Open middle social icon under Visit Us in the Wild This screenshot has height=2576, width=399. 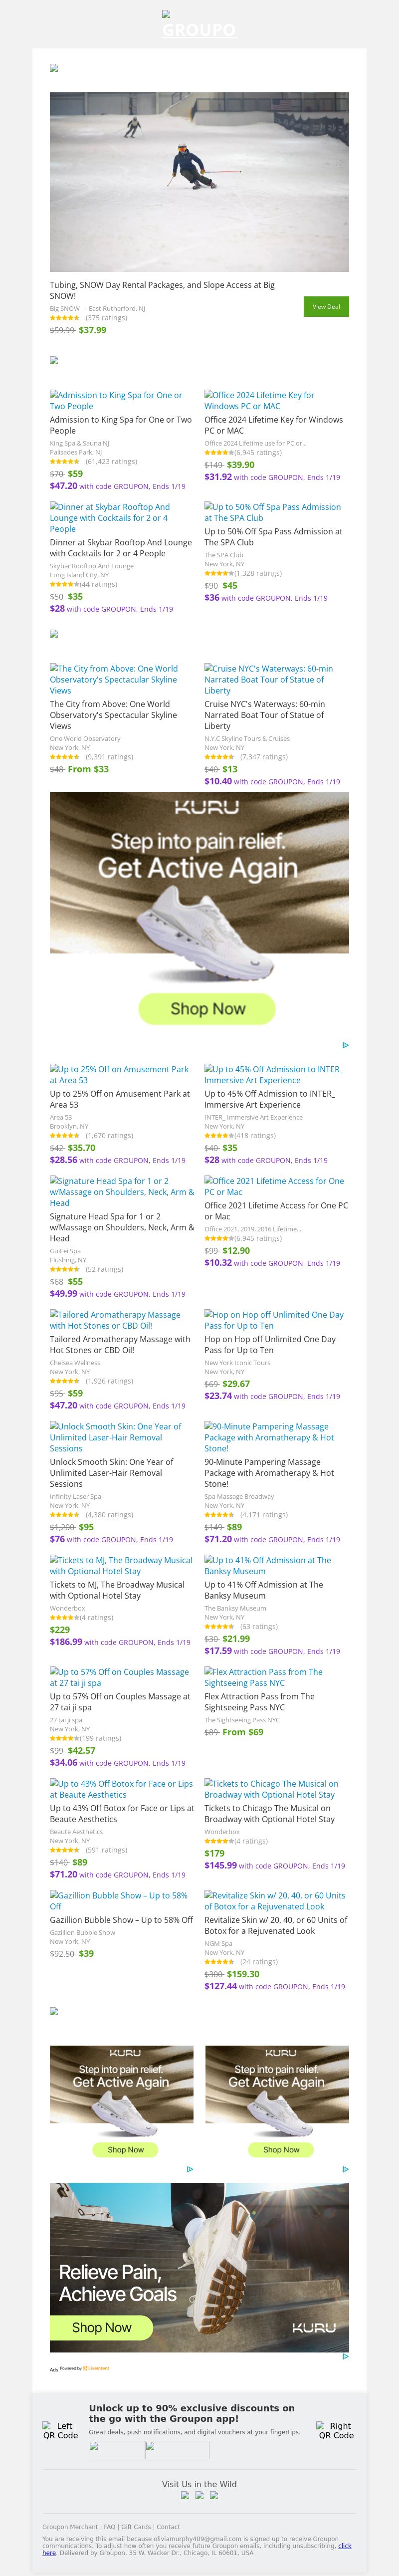tap(199, 2495)
